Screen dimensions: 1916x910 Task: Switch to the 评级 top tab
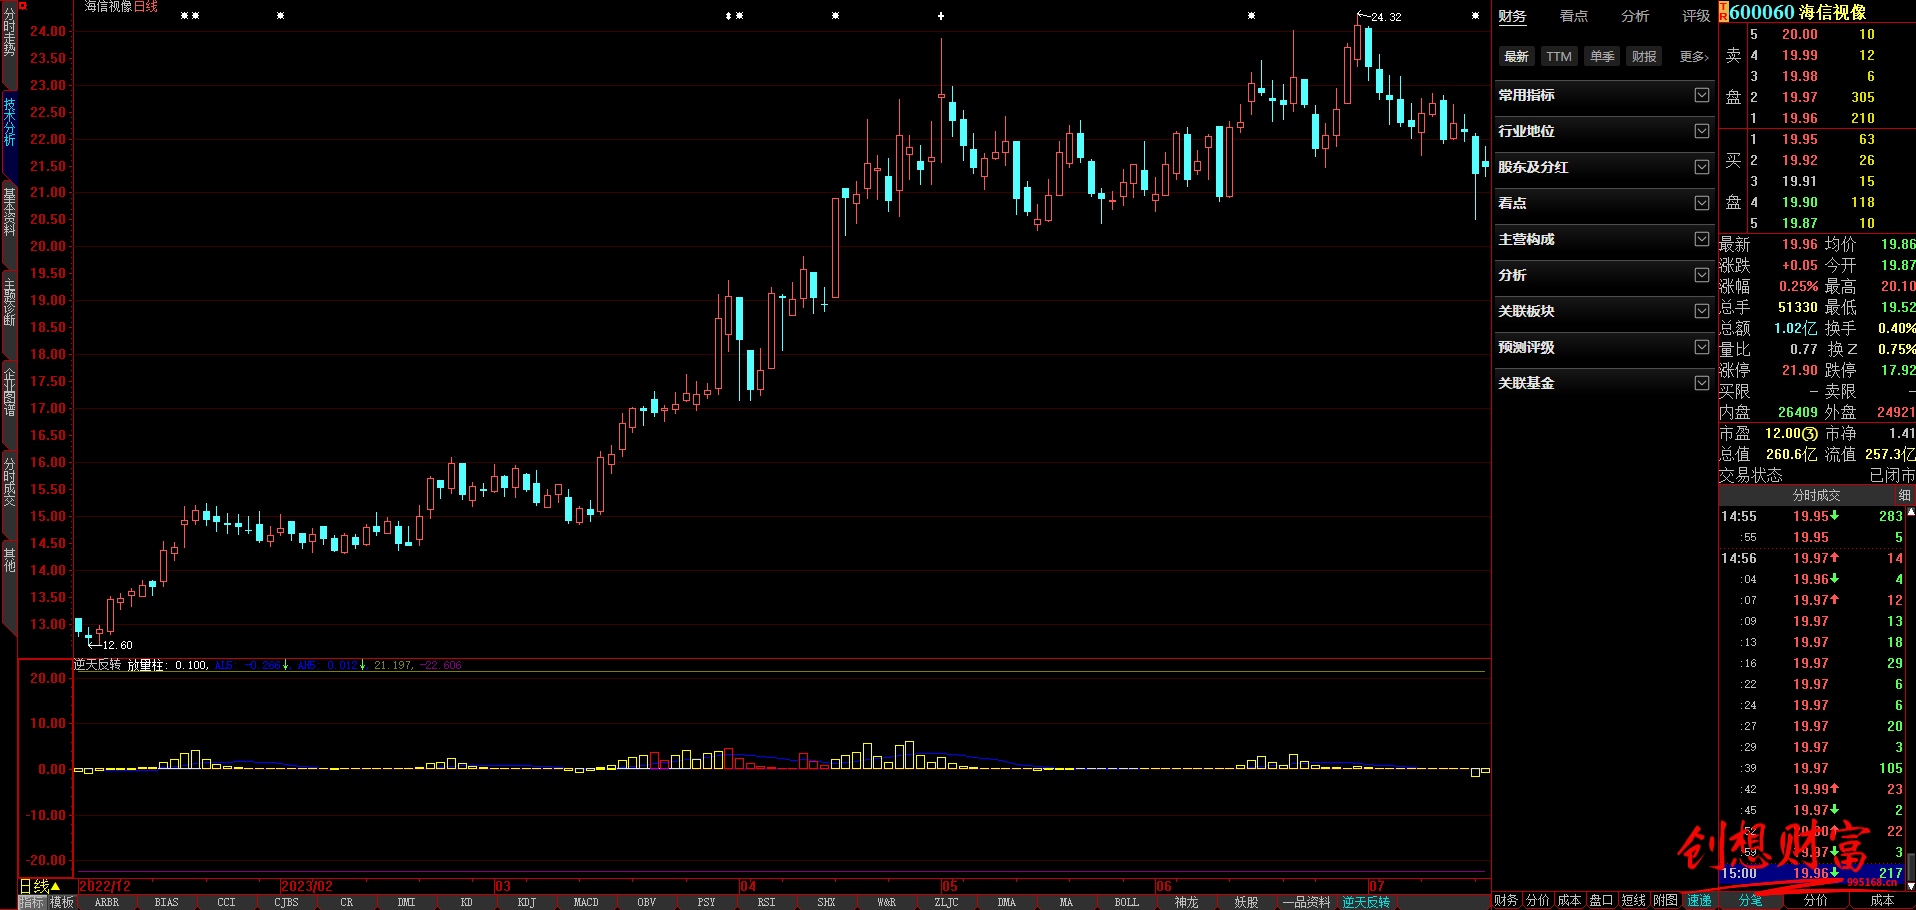click(1696, 16)
